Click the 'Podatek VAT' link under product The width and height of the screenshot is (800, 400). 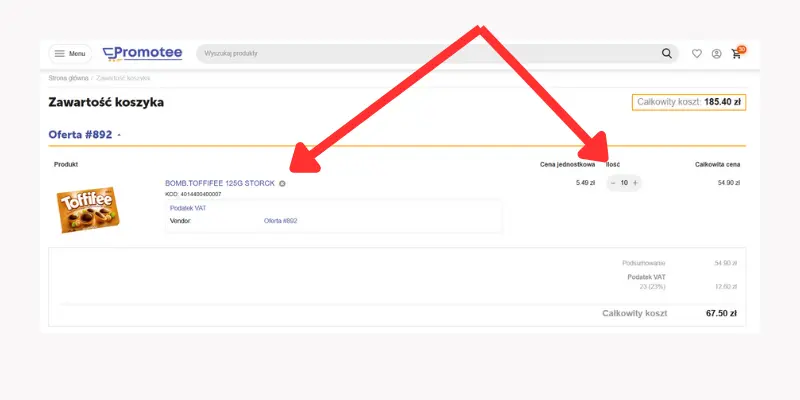tap(187, 208)
